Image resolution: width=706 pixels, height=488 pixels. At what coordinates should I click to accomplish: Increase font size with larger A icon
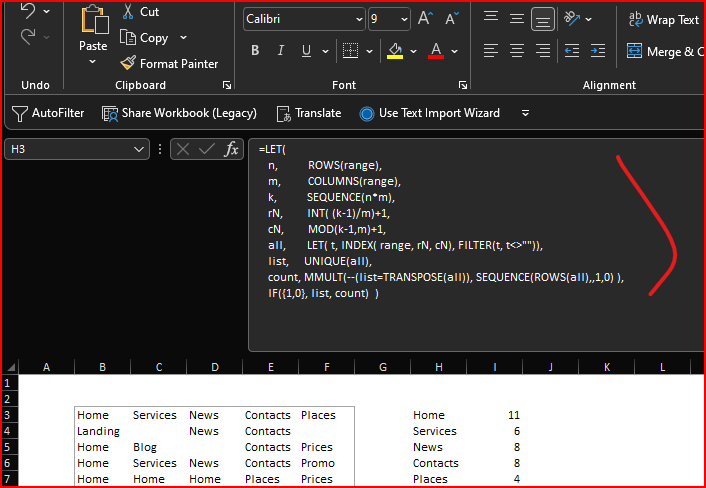tap(426, 19)
